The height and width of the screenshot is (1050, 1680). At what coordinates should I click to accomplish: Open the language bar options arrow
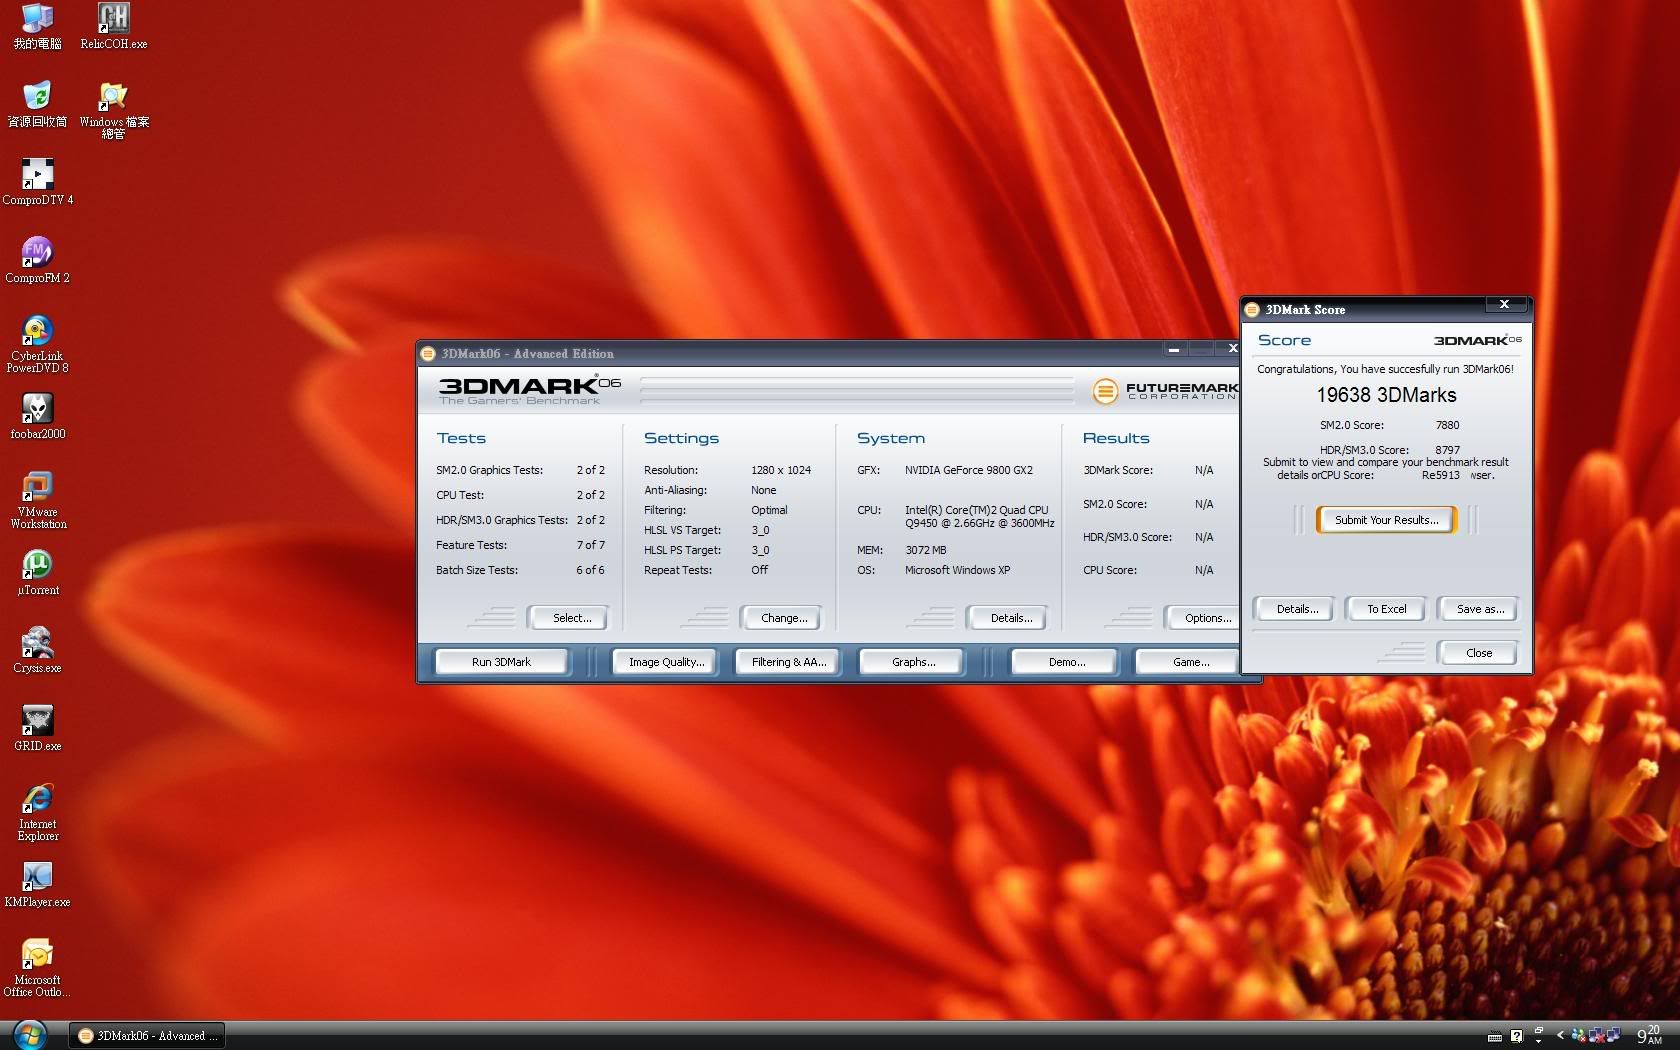click(x=1539, y=1041)
